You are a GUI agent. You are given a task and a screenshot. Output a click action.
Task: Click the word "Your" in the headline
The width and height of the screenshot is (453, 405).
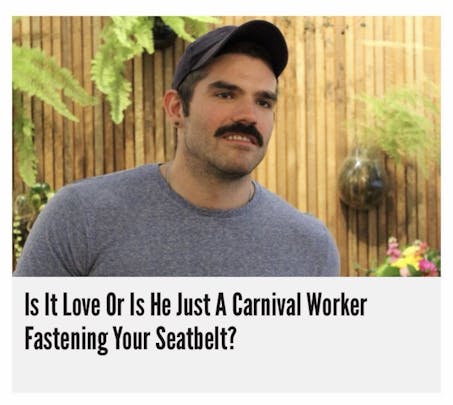tap(131, 338)
